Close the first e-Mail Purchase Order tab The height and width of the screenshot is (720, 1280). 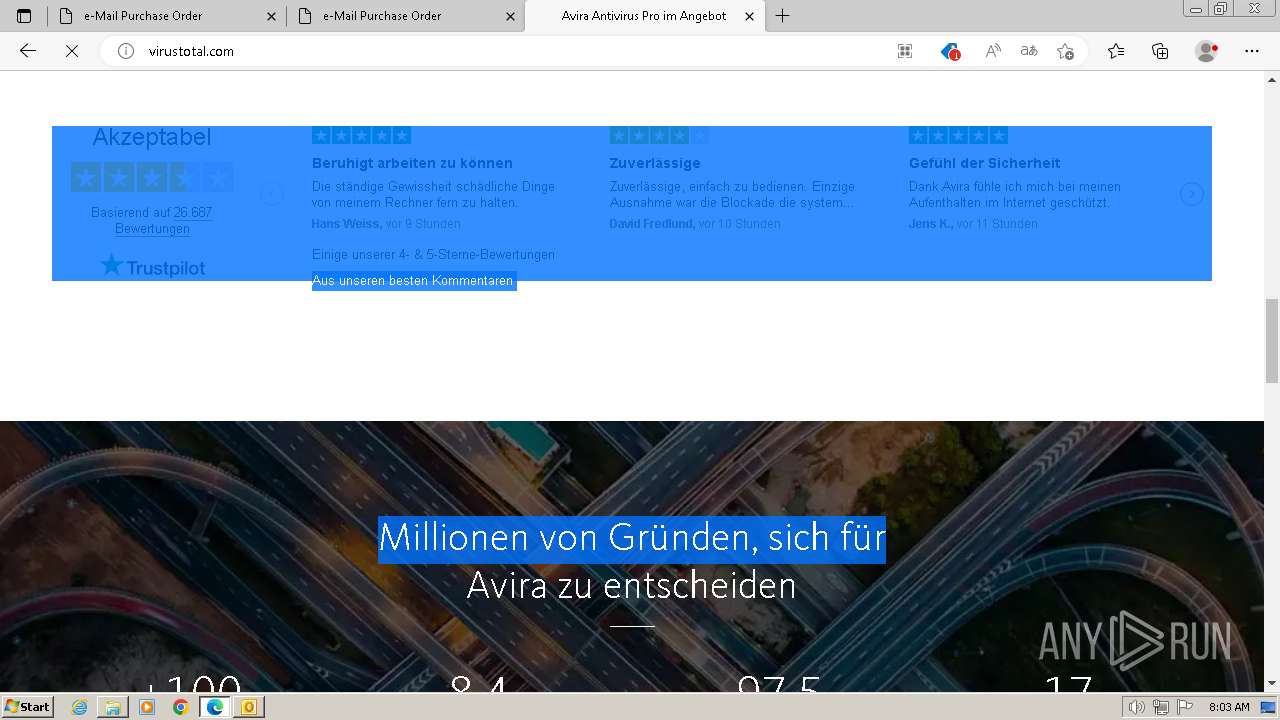point(271,16)
